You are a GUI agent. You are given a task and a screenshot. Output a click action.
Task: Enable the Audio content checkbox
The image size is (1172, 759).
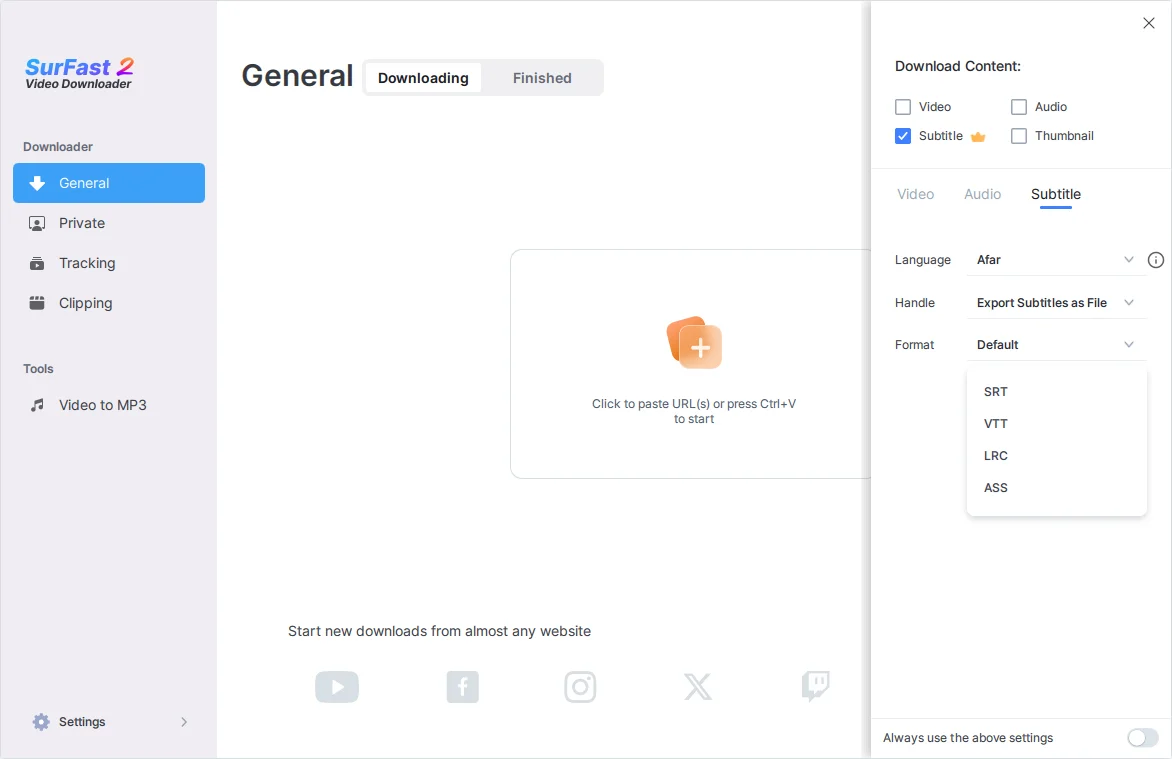tap(1019, 107)
